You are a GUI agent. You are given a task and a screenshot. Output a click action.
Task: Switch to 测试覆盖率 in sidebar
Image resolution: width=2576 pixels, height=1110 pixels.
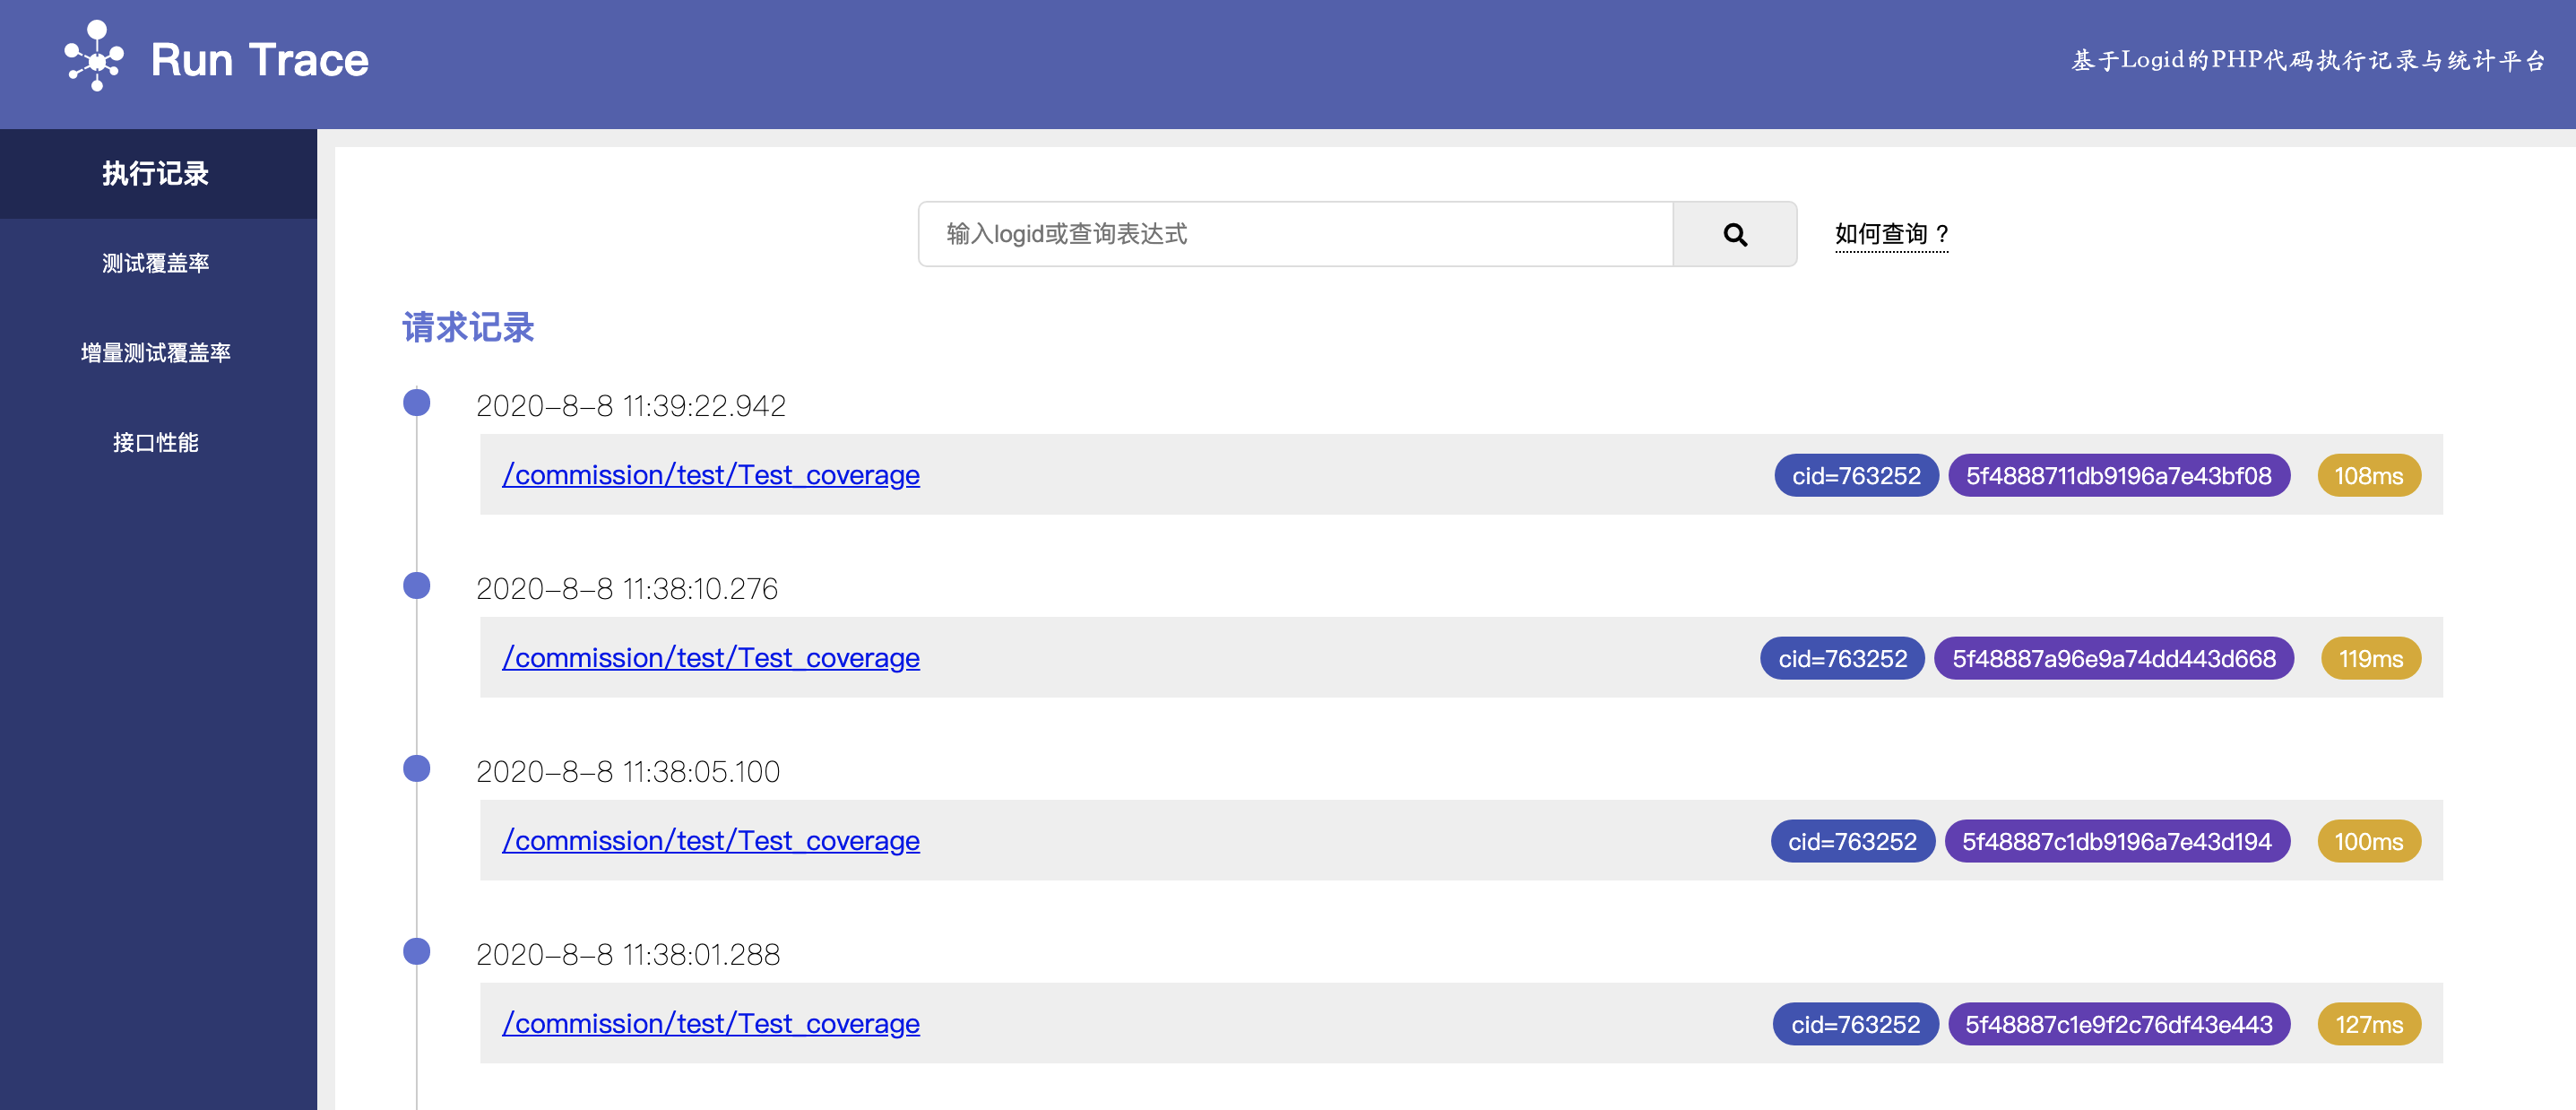(x=156, y=263)
